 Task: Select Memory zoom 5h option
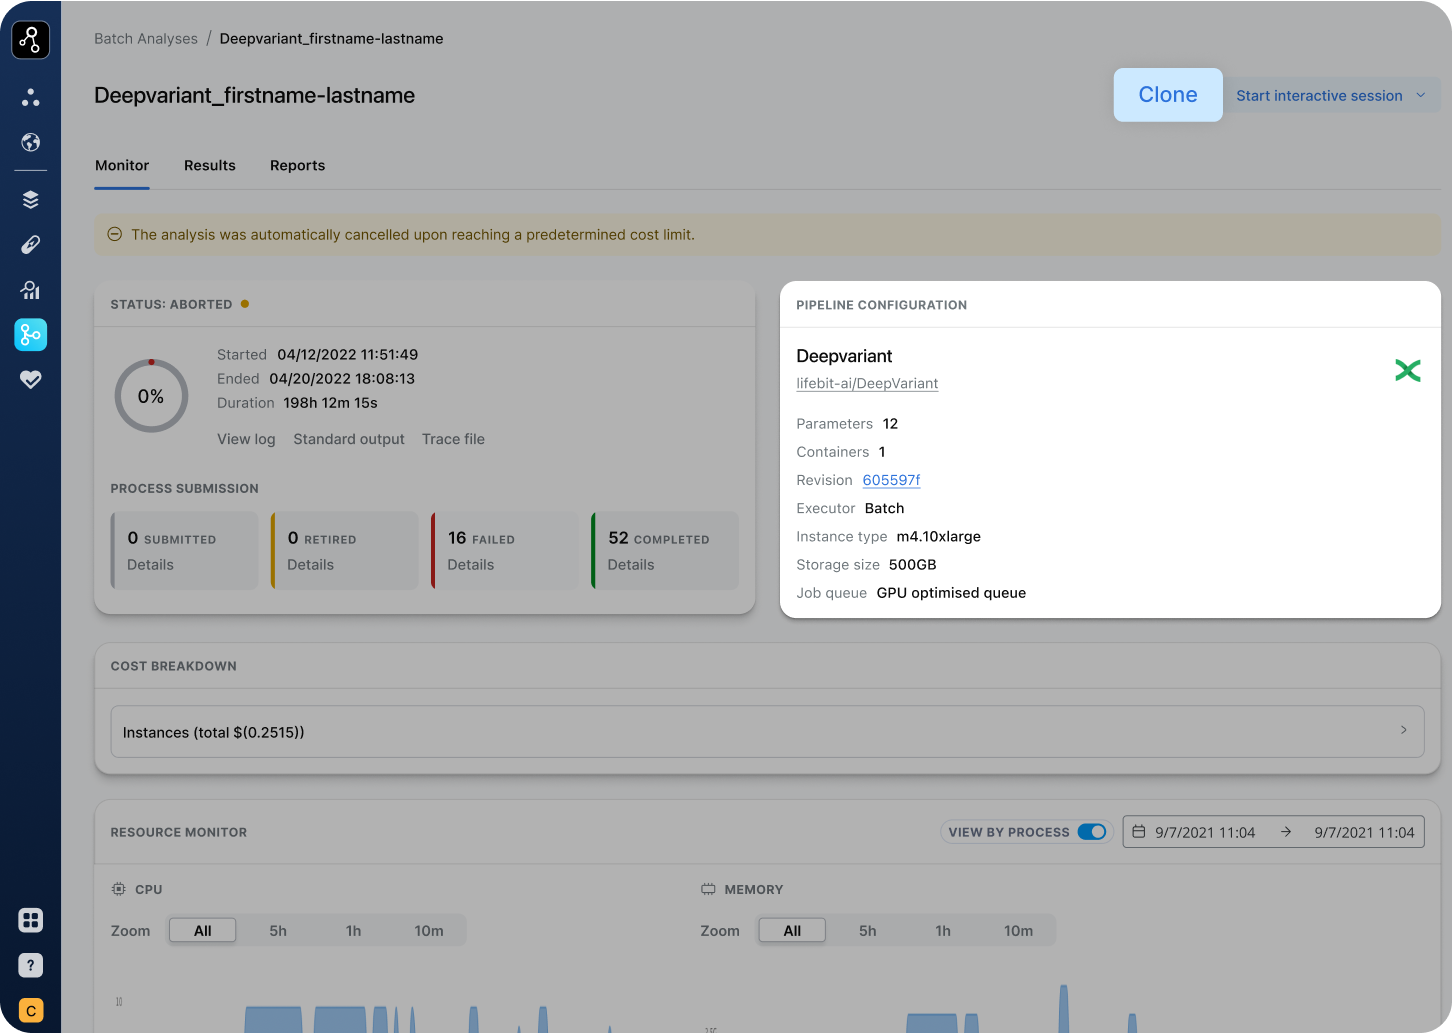[x=867, y=930]
